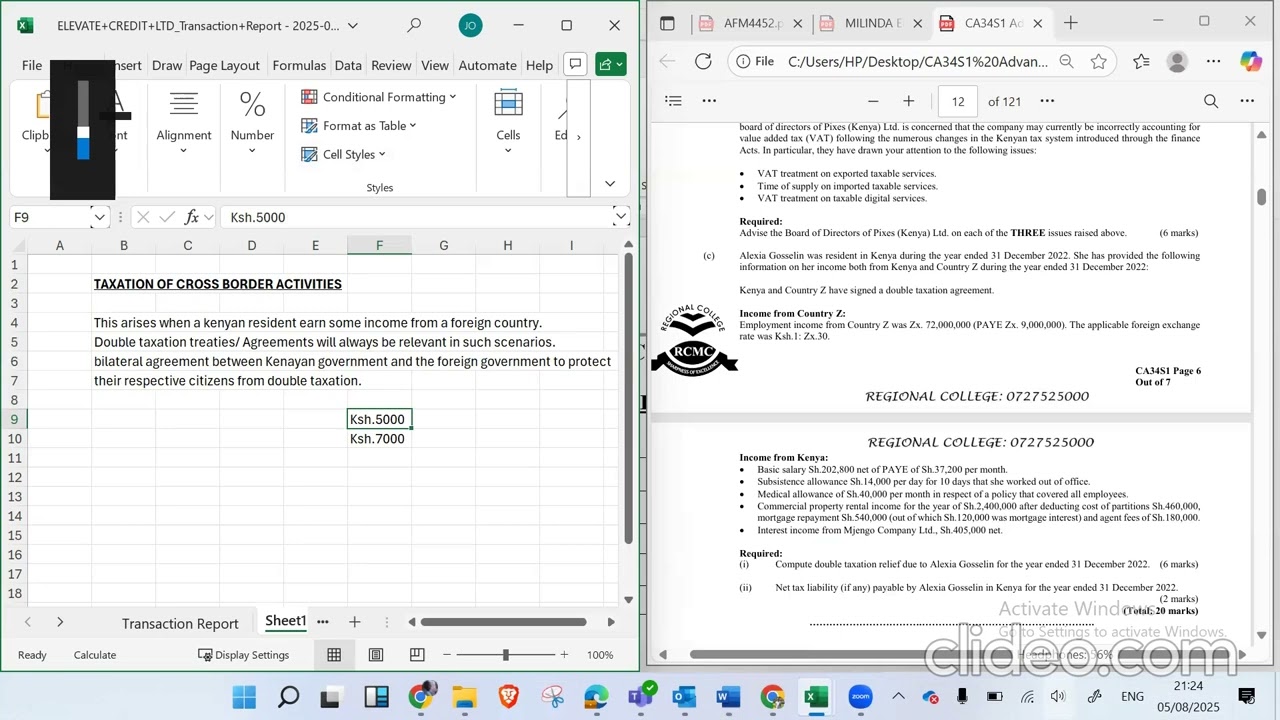
Task: Switch to Page Layout view in status bar
Action: [376, 655]
